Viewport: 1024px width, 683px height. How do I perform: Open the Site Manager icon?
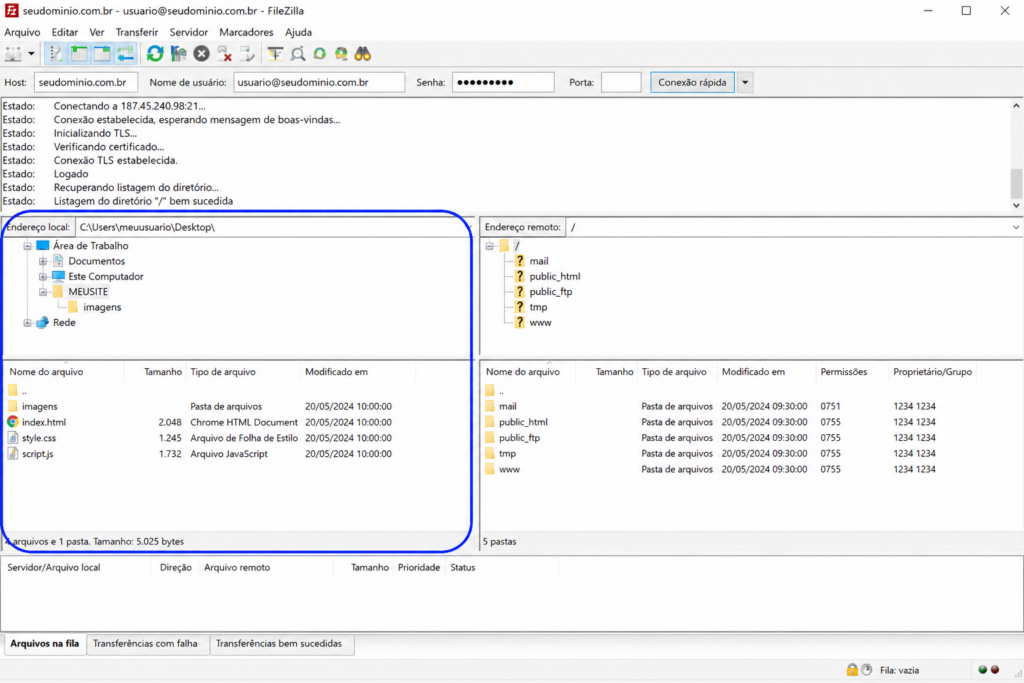(13, 54)
